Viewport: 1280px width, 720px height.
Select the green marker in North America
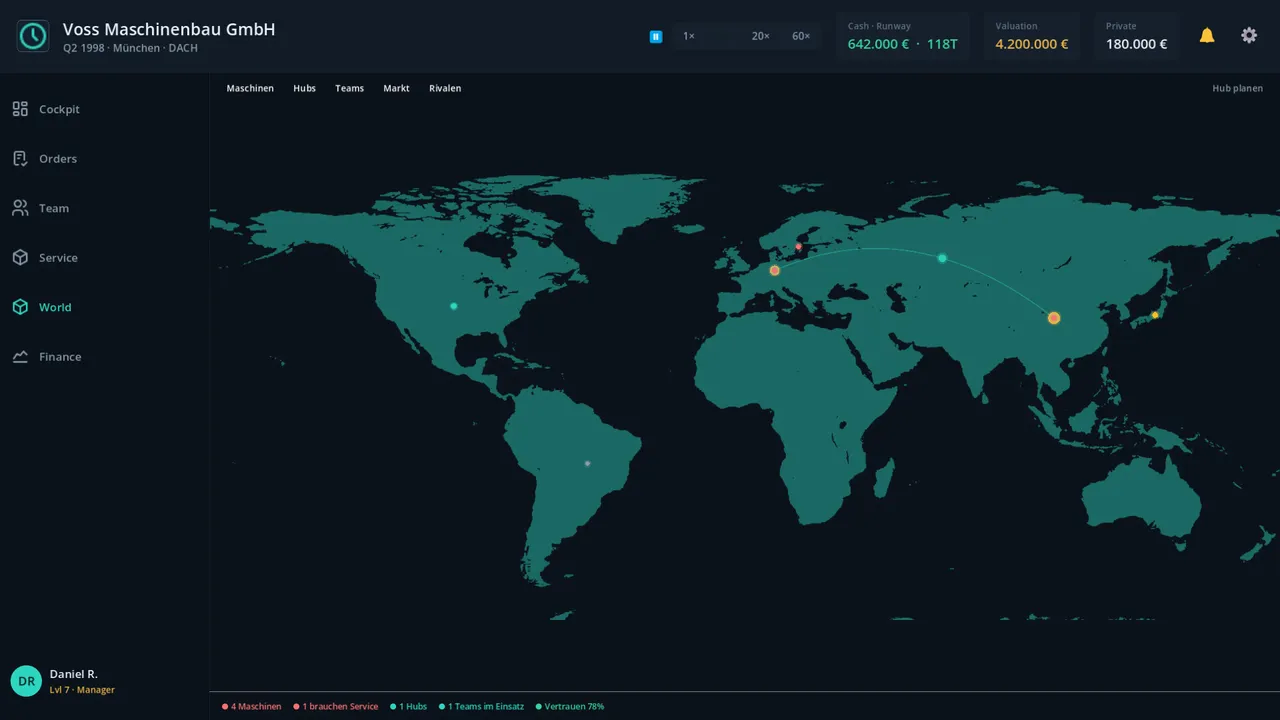click(454, 306)
